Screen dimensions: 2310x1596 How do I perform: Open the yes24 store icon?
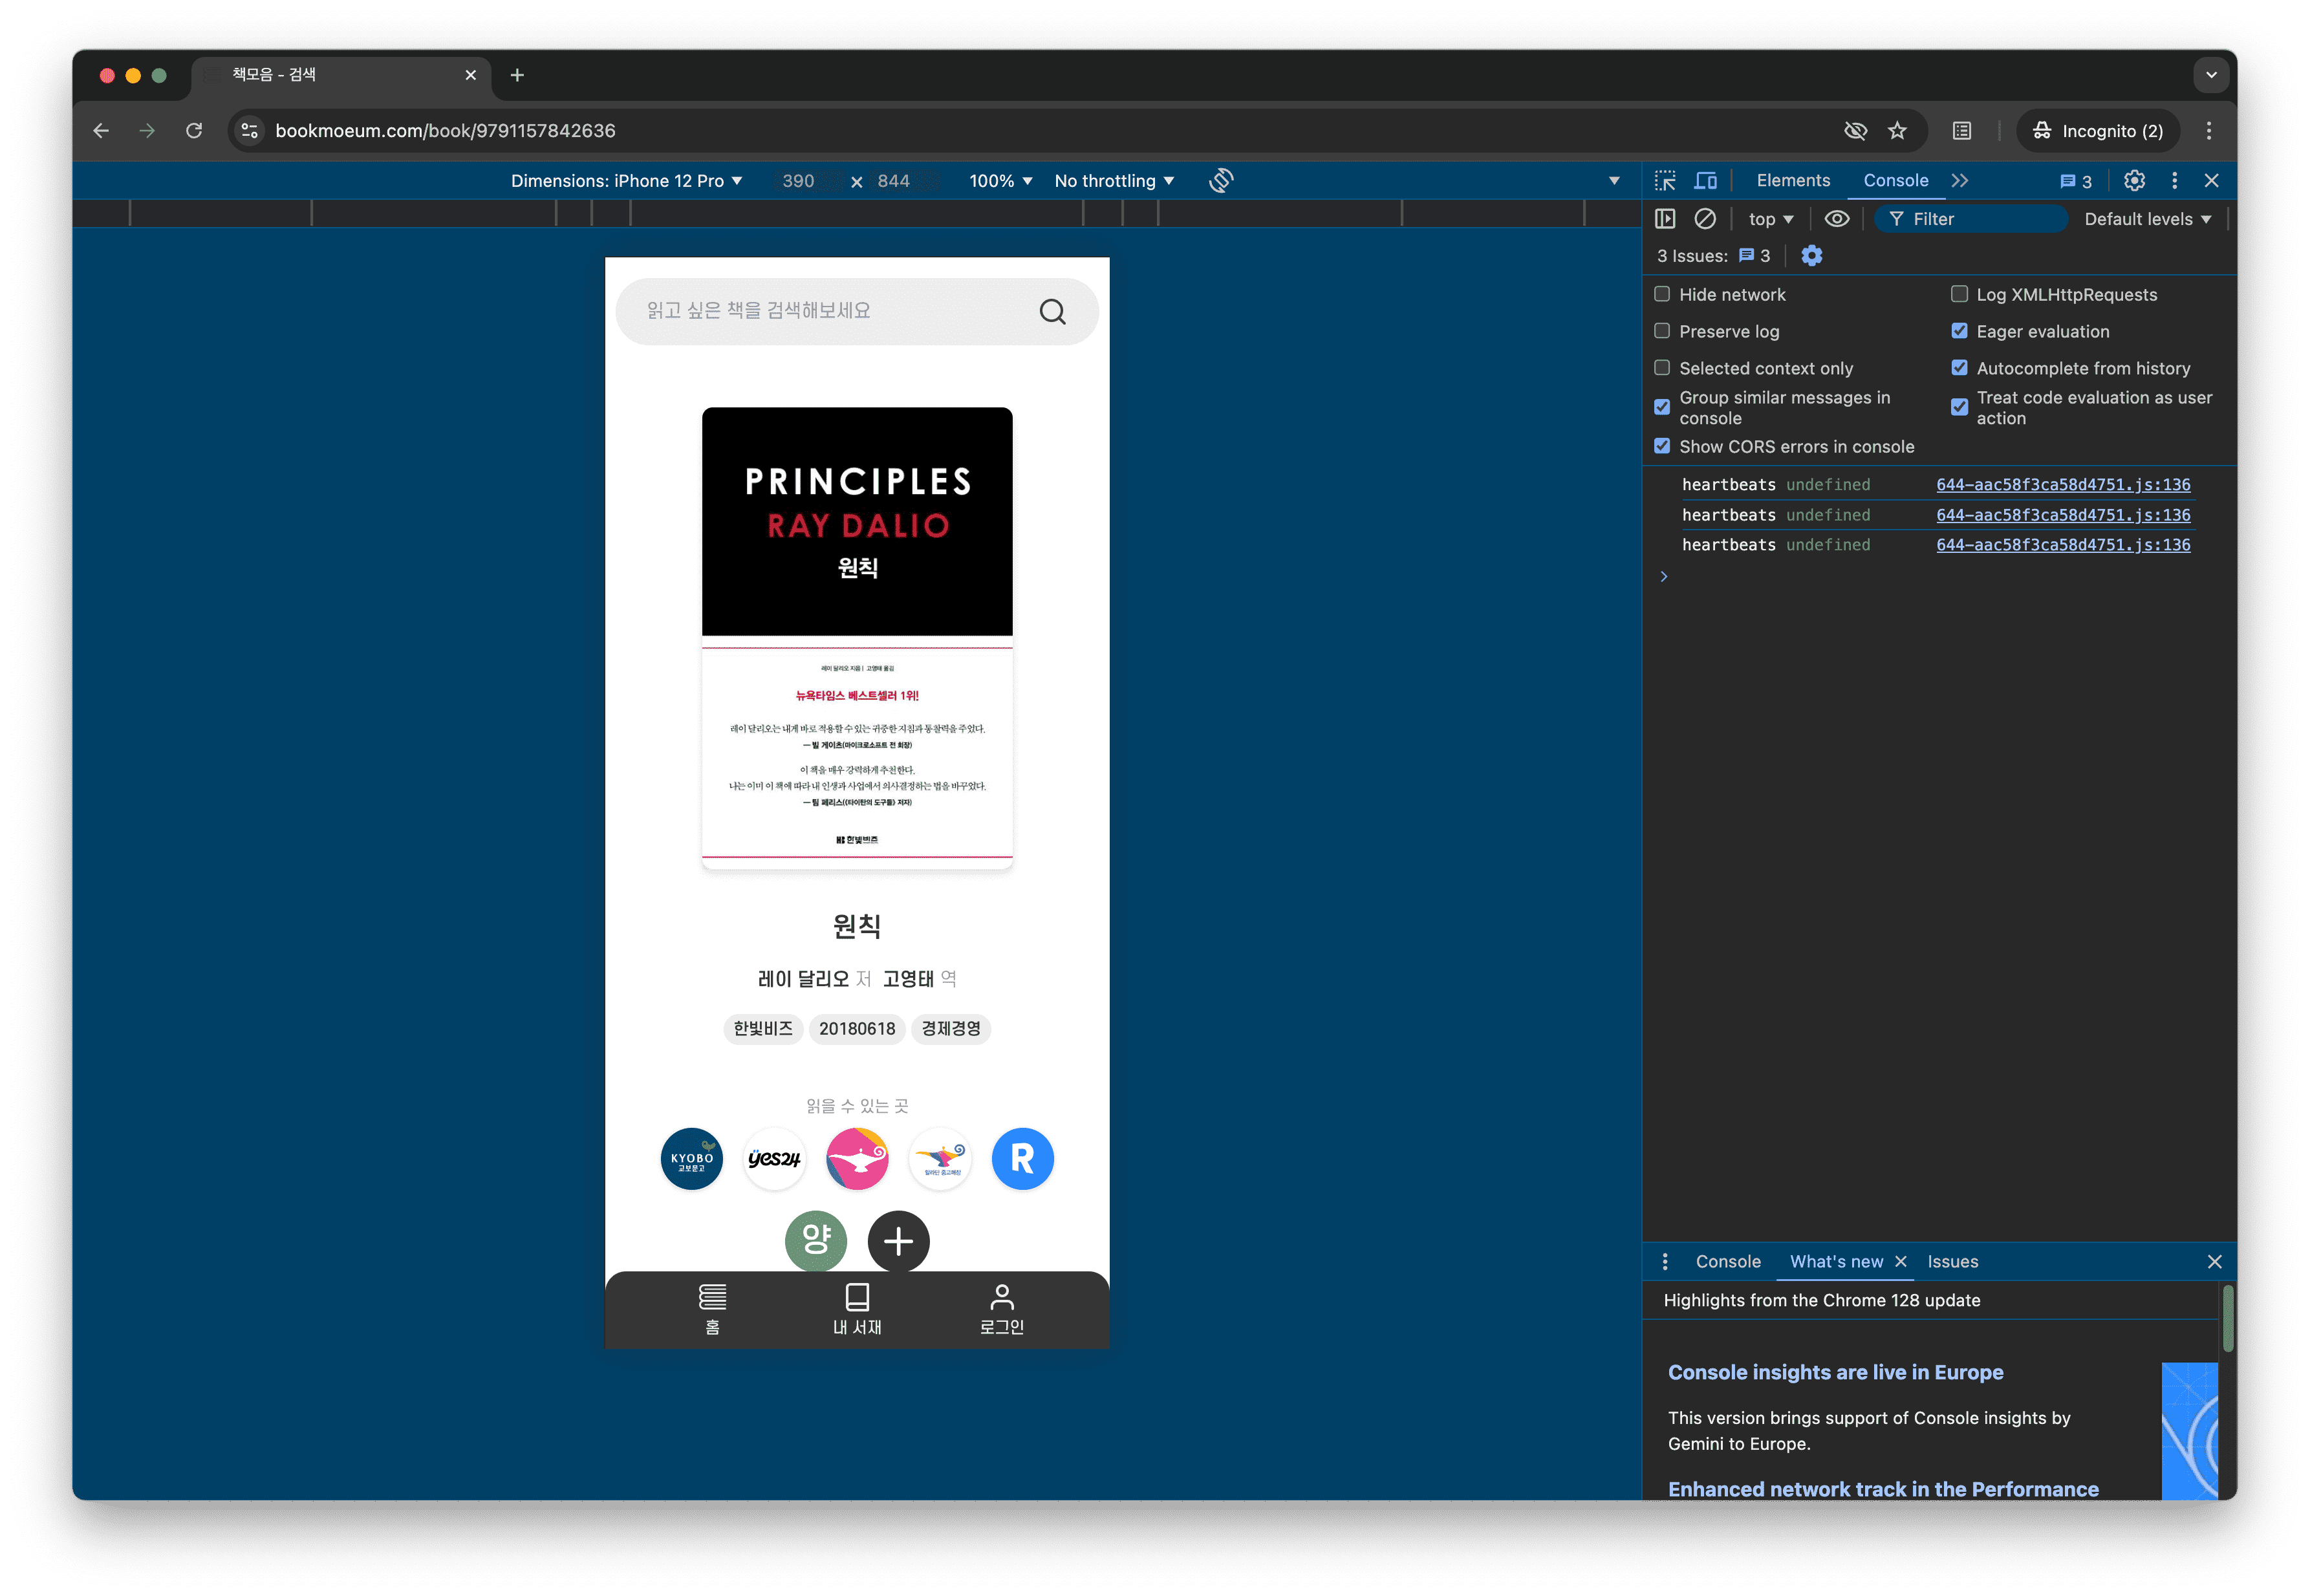(774, 1159)
